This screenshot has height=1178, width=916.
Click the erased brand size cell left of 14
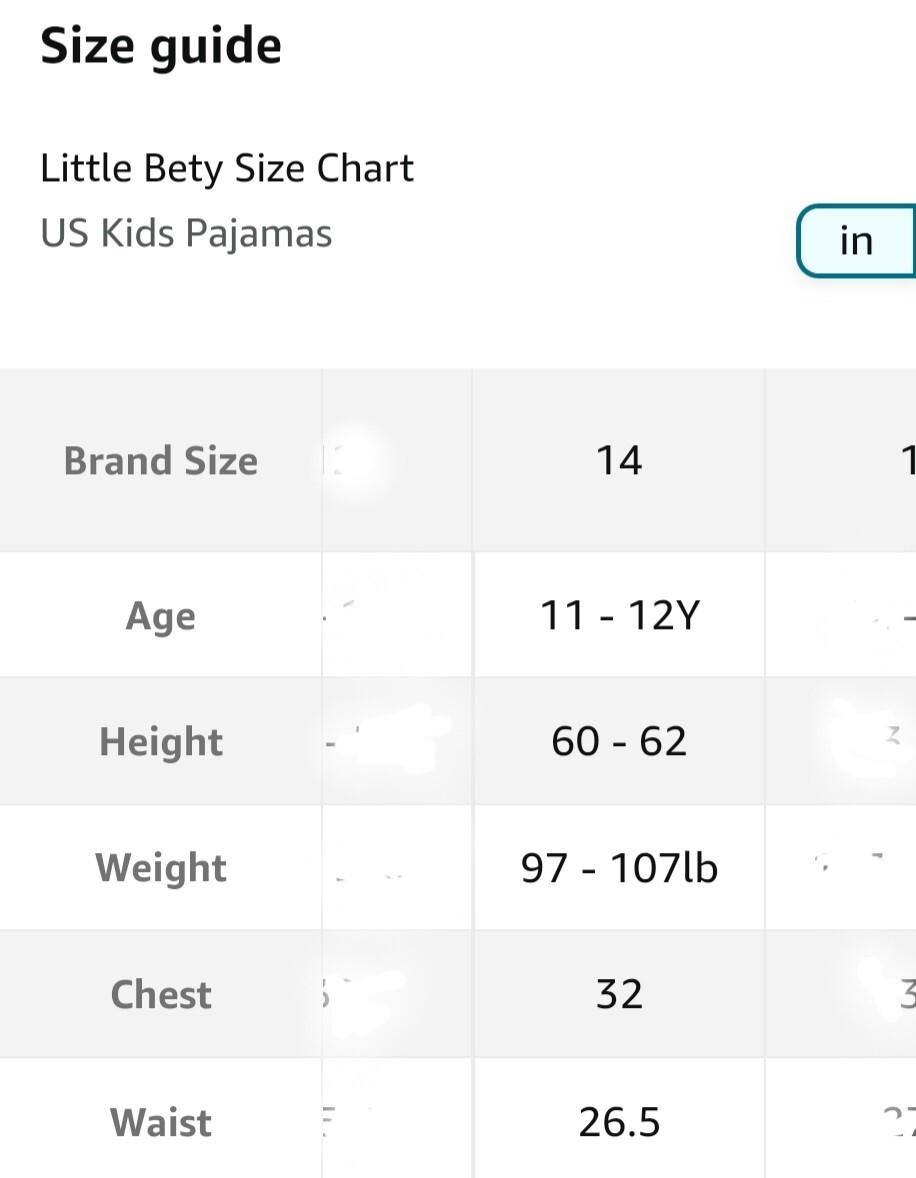[x=397, y=461]
